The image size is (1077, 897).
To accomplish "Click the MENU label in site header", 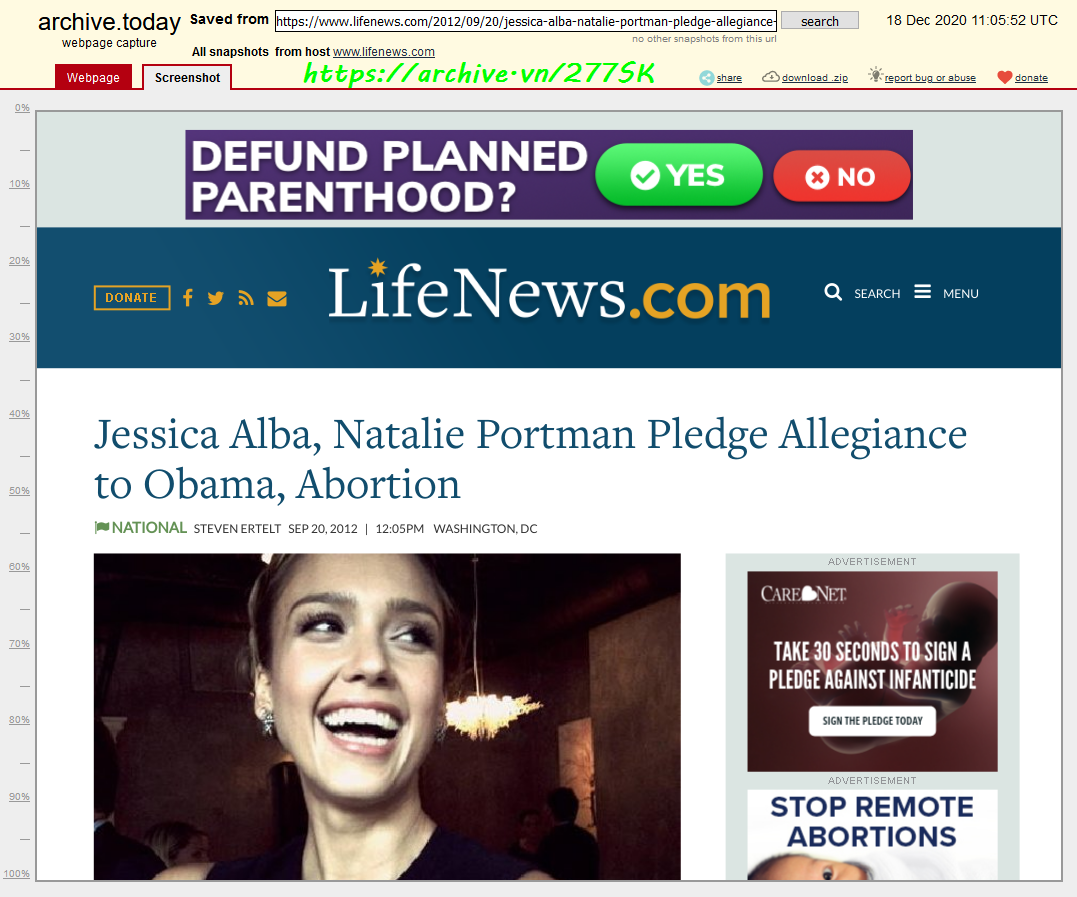I will click(x=960, y=294).
